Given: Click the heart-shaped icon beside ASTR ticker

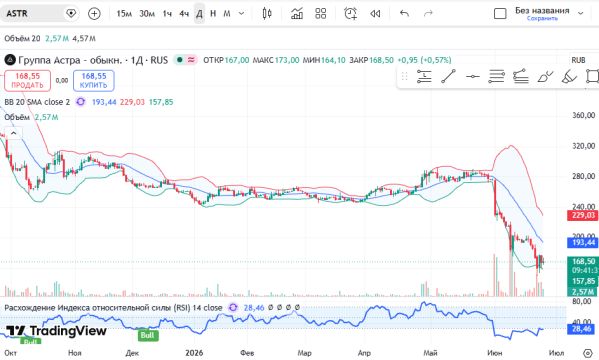Looking at the screenshot, I should 71,14.
